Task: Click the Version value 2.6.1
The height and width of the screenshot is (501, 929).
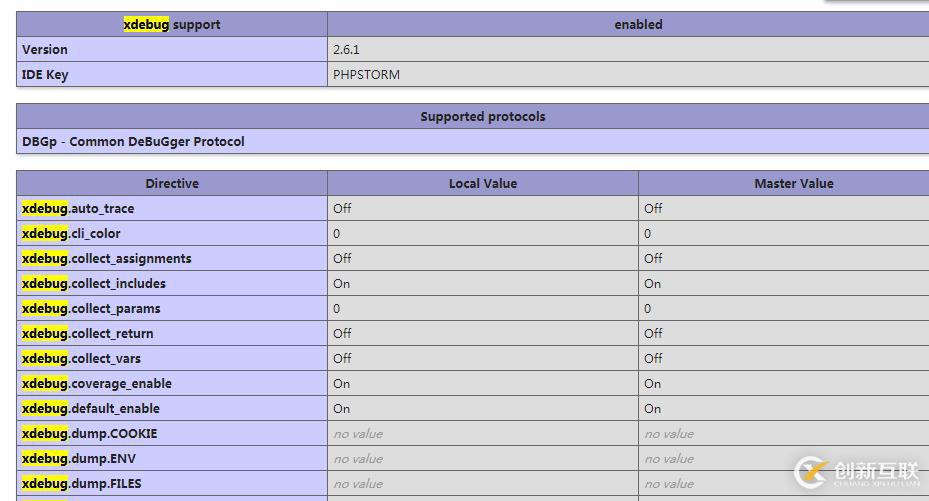Action: [x=346, y=49]
